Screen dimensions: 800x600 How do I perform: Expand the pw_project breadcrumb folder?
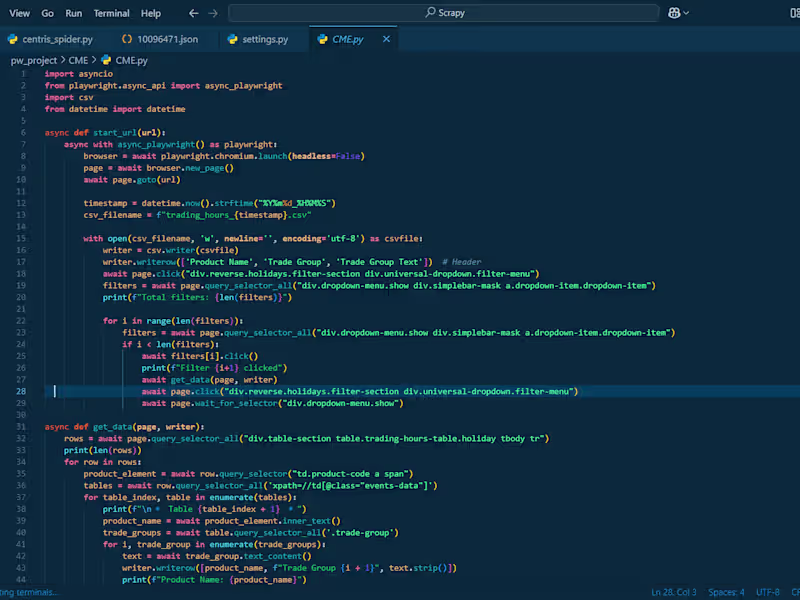[33, 60]
